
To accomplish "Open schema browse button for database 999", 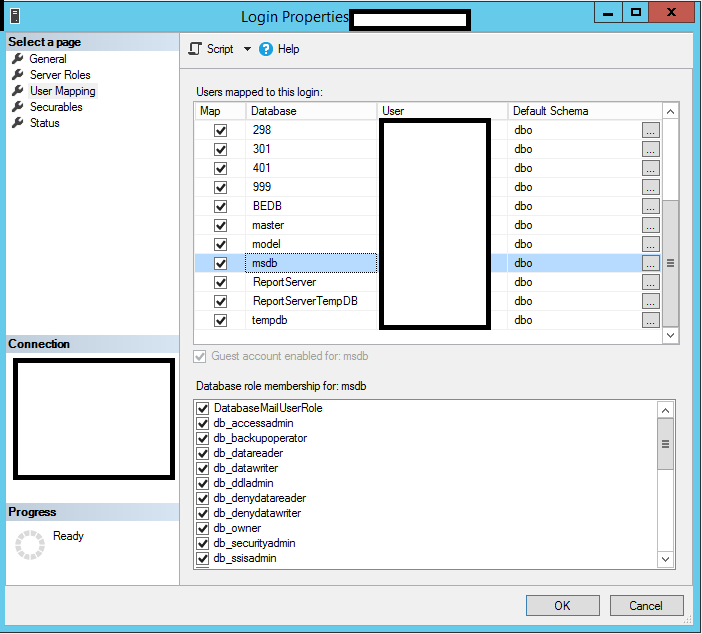I will coord(651,187).
